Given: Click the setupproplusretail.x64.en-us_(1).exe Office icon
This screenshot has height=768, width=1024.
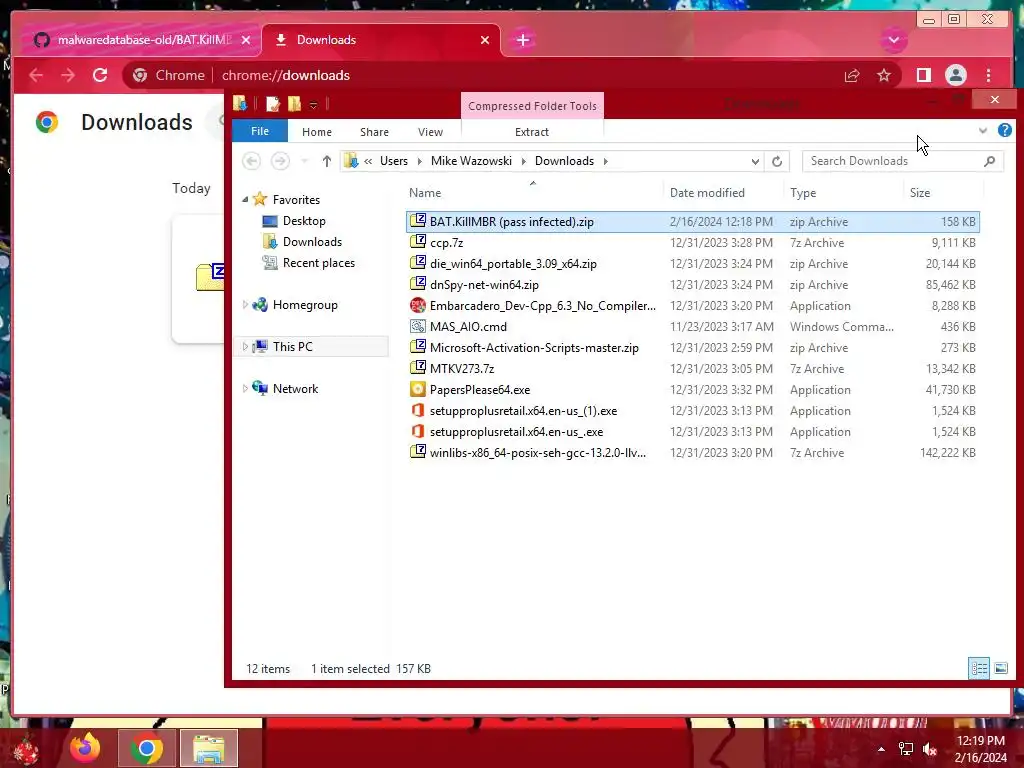Looking at the screenshot, I should click(x=417, y=410).
